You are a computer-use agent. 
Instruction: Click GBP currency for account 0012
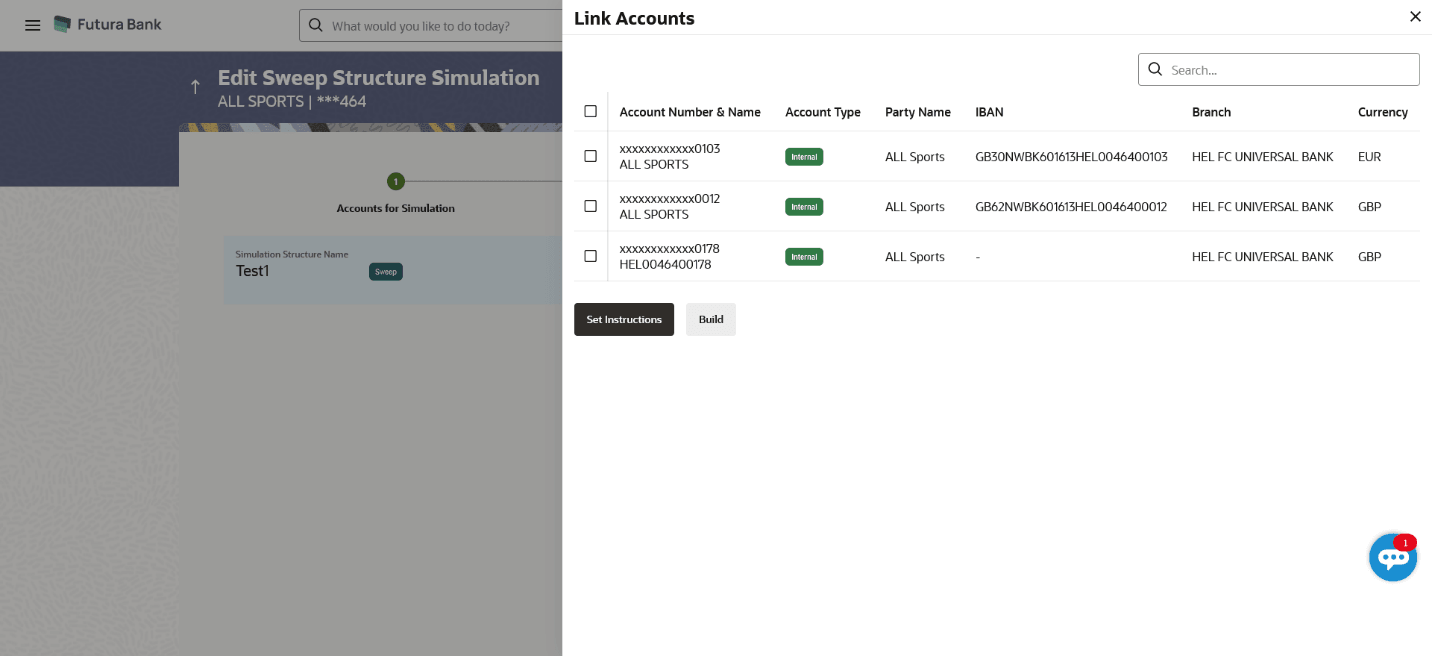1370,207
